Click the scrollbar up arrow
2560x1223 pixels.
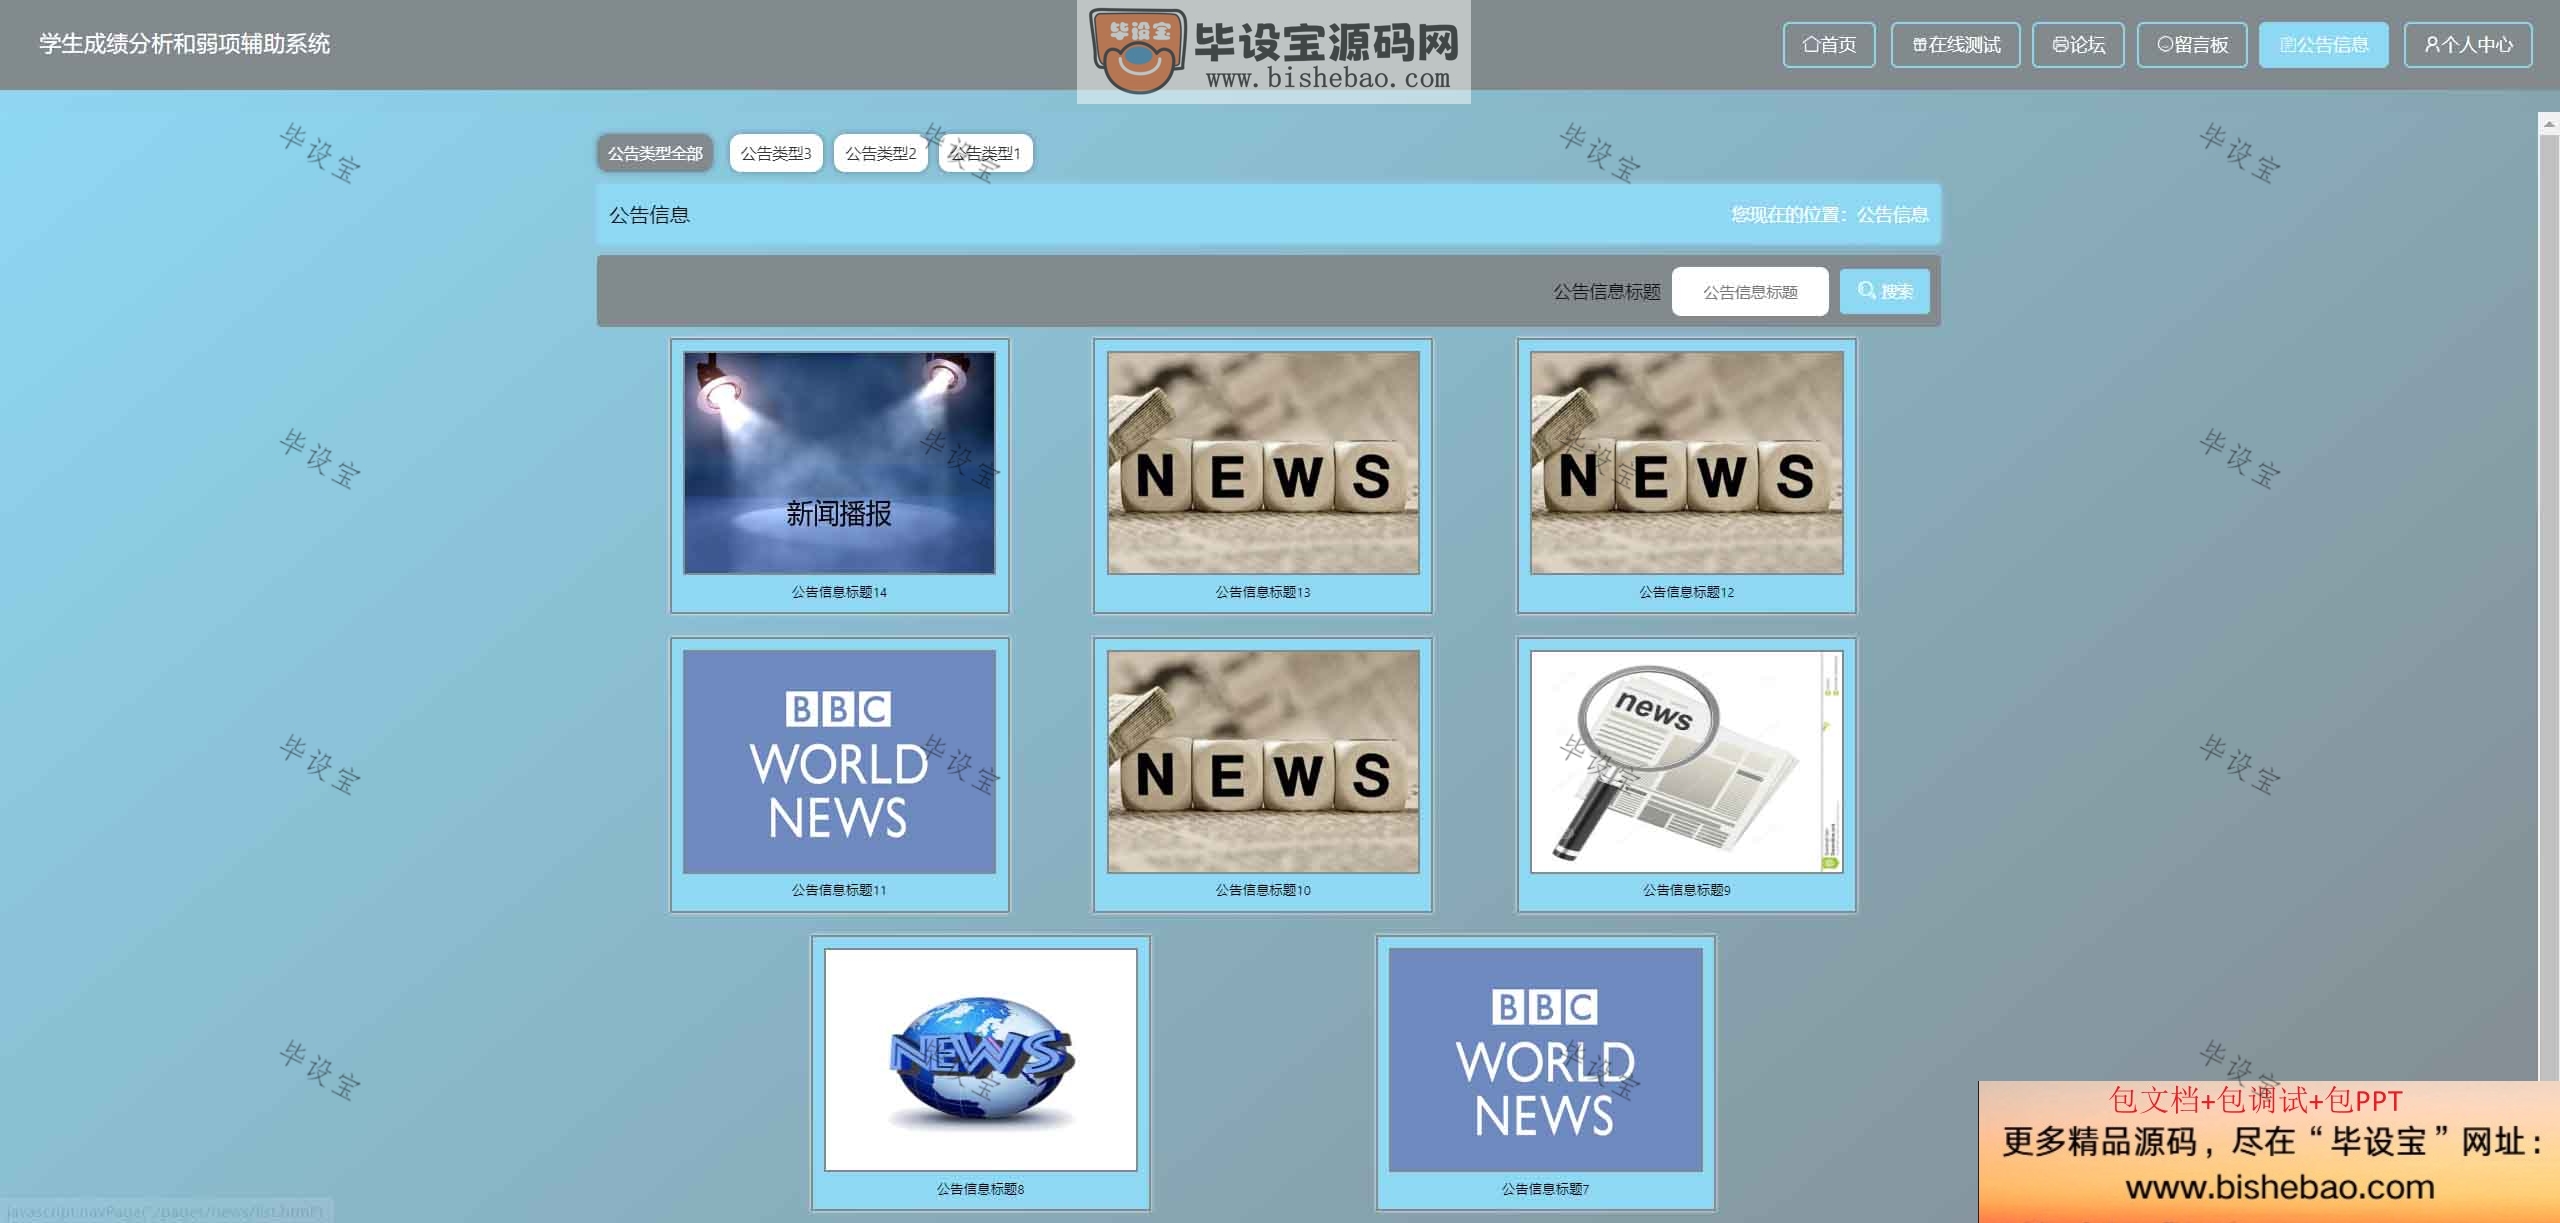(2549, 123)
